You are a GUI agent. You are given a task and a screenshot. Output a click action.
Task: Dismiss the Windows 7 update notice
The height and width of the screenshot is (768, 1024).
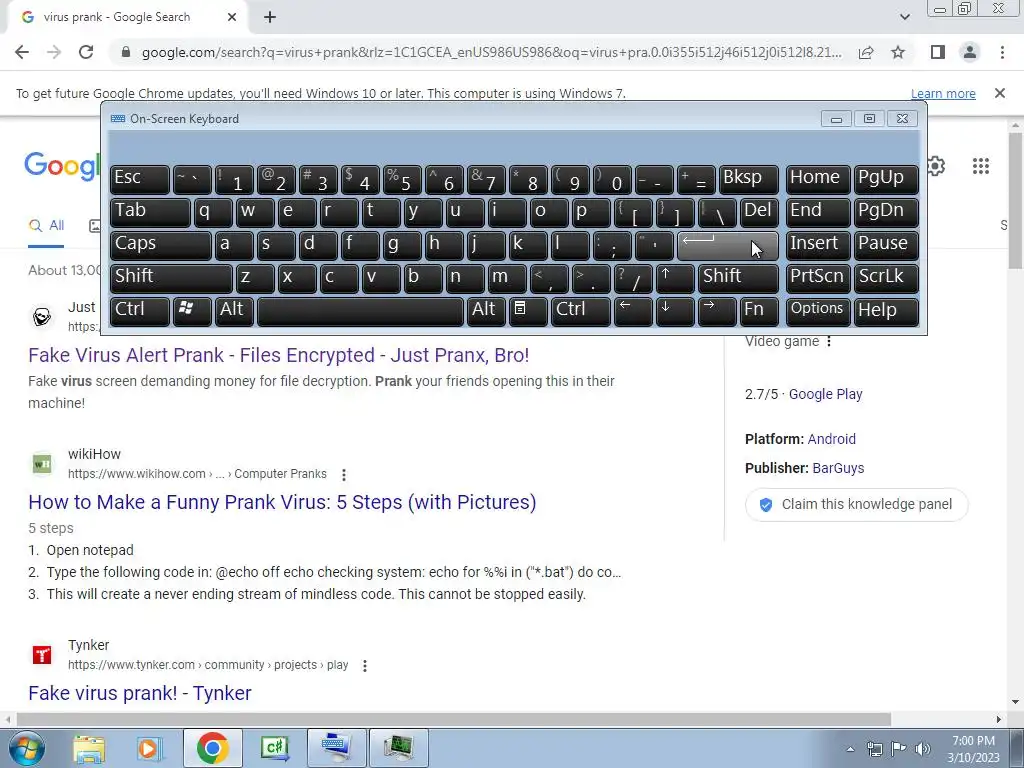click(x=1000, y=93)
